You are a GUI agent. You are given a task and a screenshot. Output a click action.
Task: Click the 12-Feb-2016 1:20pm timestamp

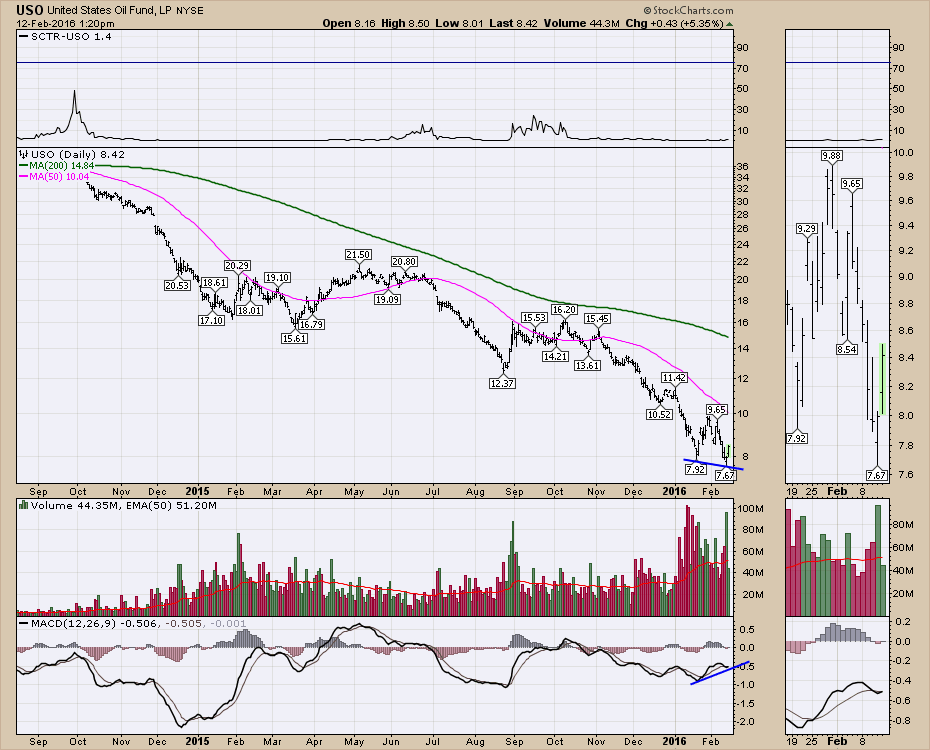point(65,24)
